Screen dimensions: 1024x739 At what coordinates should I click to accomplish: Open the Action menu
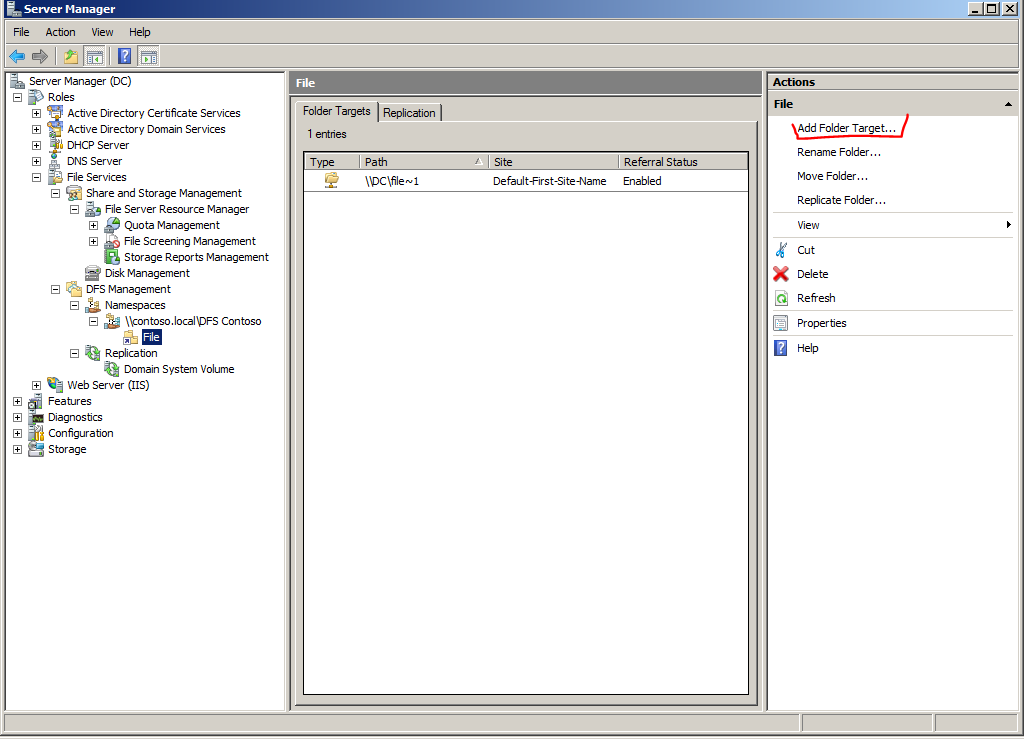point(60,32)
